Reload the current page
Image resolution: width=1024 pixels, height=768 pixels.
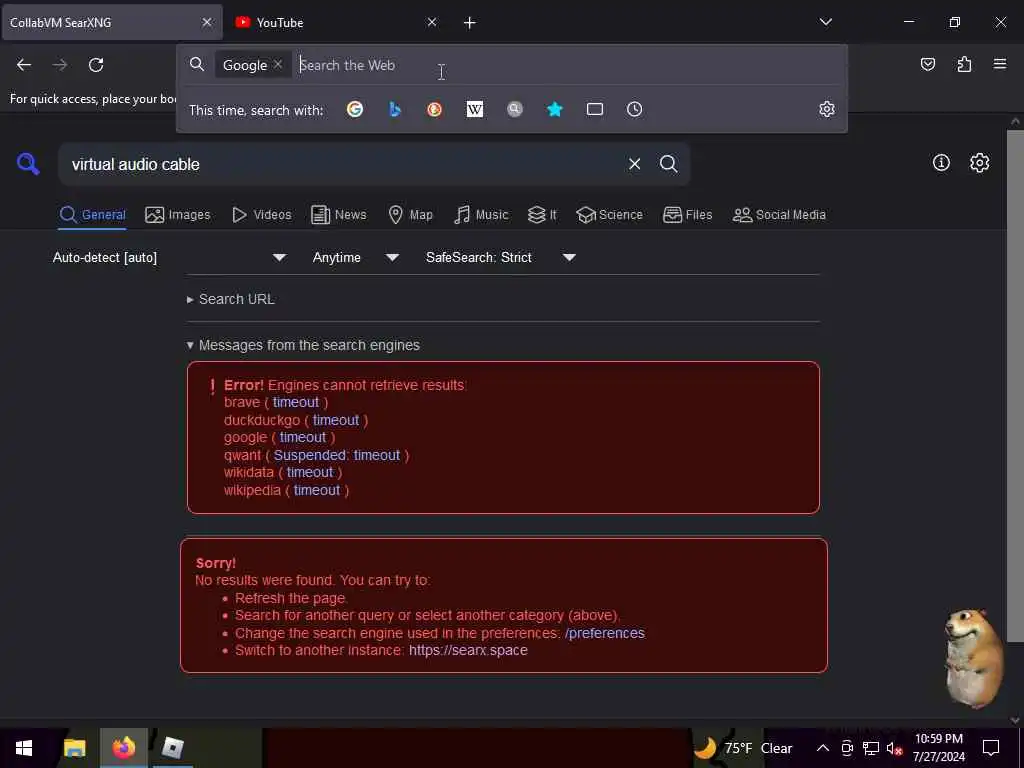[x=96, y=65]
